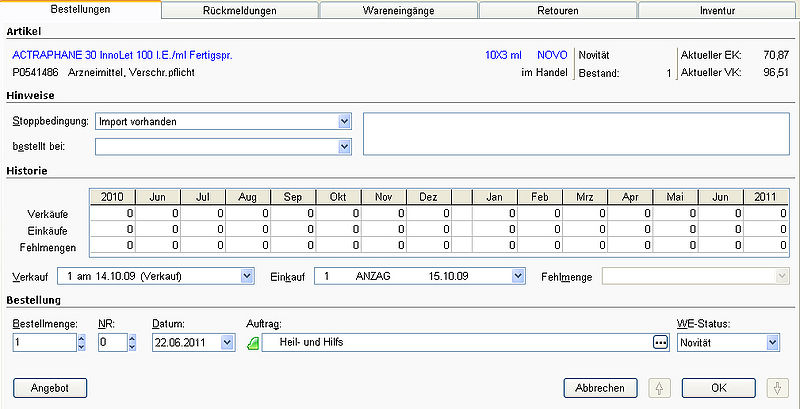Open the Inventur tab
Image resolution: width=800 pixels, height=409 pixels.
click(x=717, y=10)
